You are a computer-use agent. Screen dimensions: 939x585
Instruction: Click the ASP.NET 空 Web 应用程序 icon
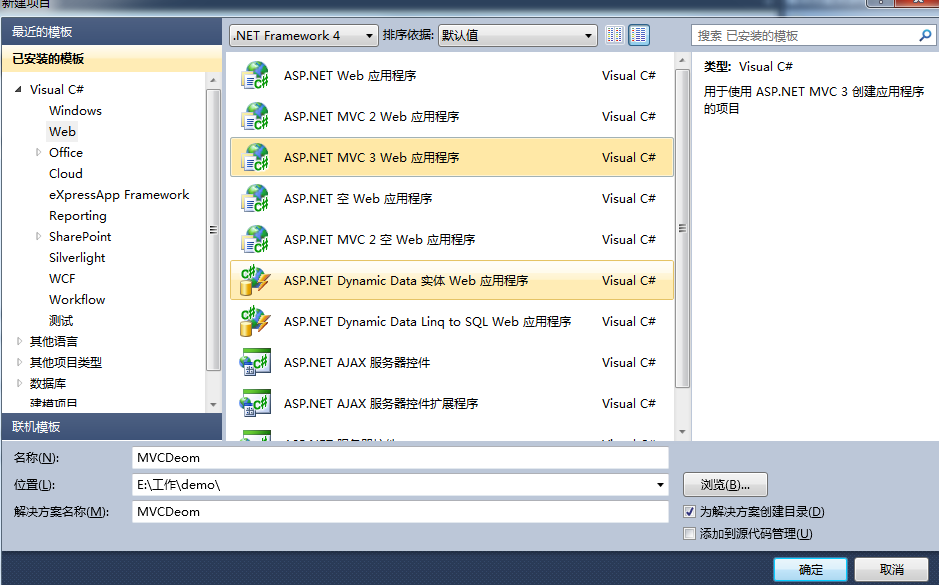pyautogui.click(x=255, y=198)
